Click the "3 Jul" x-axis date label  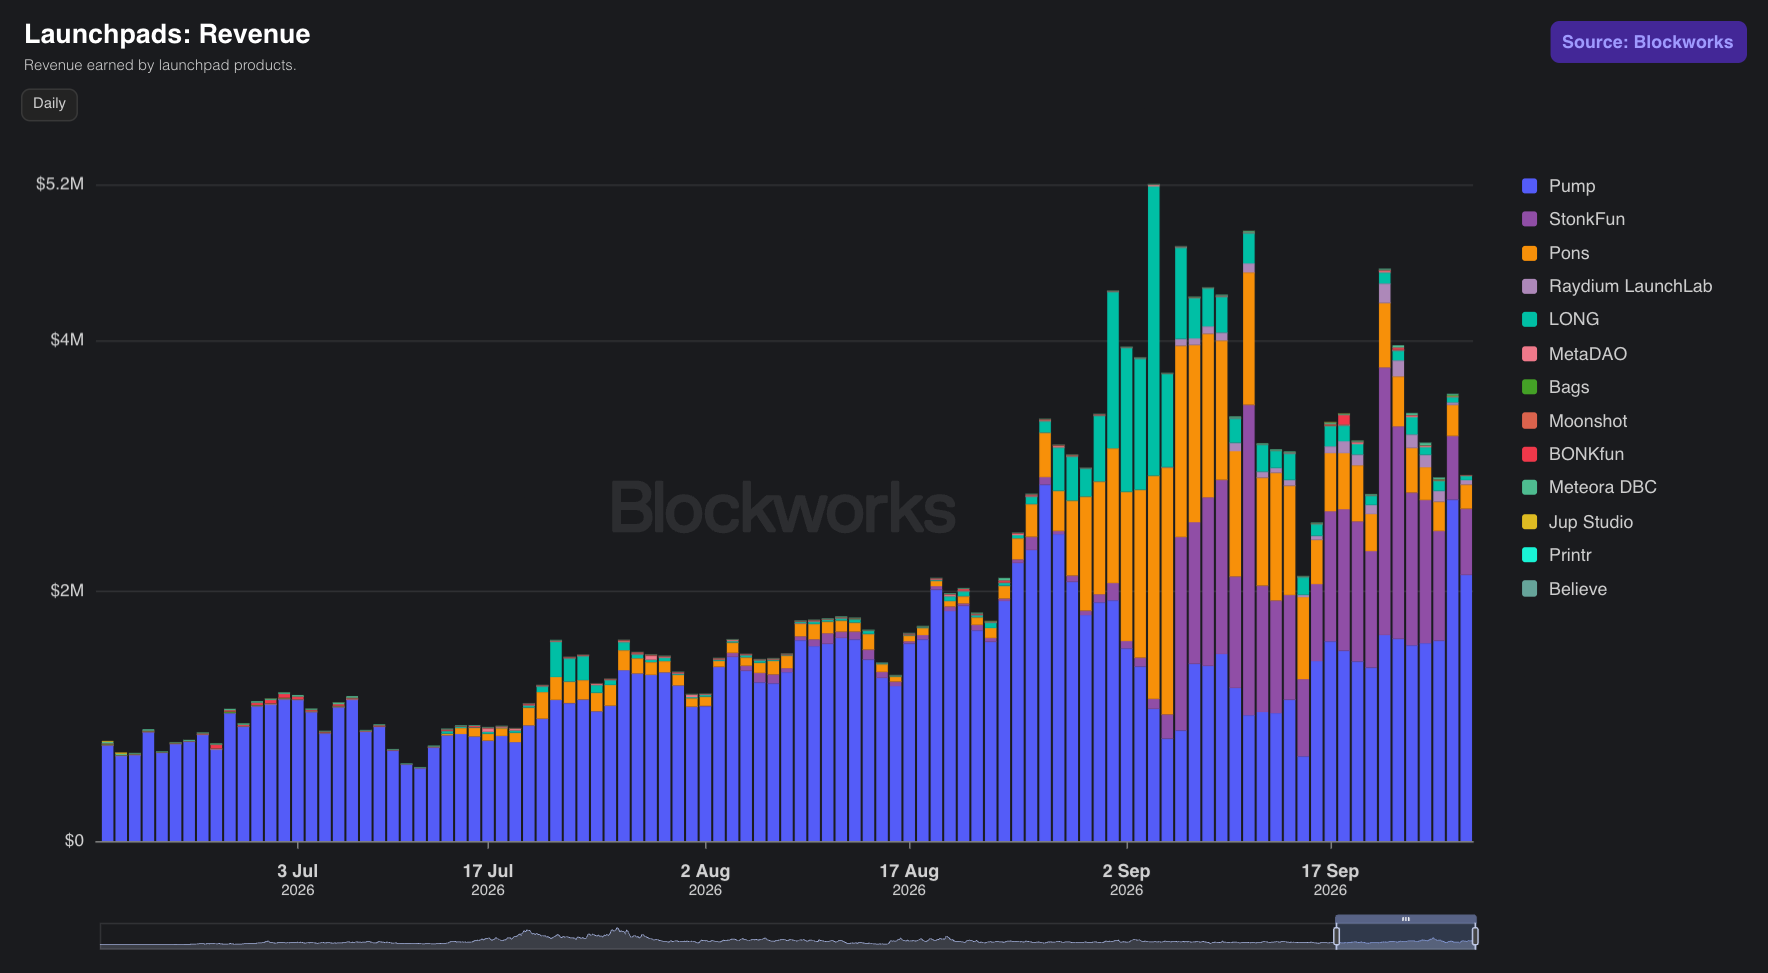(x=297, y=871)
